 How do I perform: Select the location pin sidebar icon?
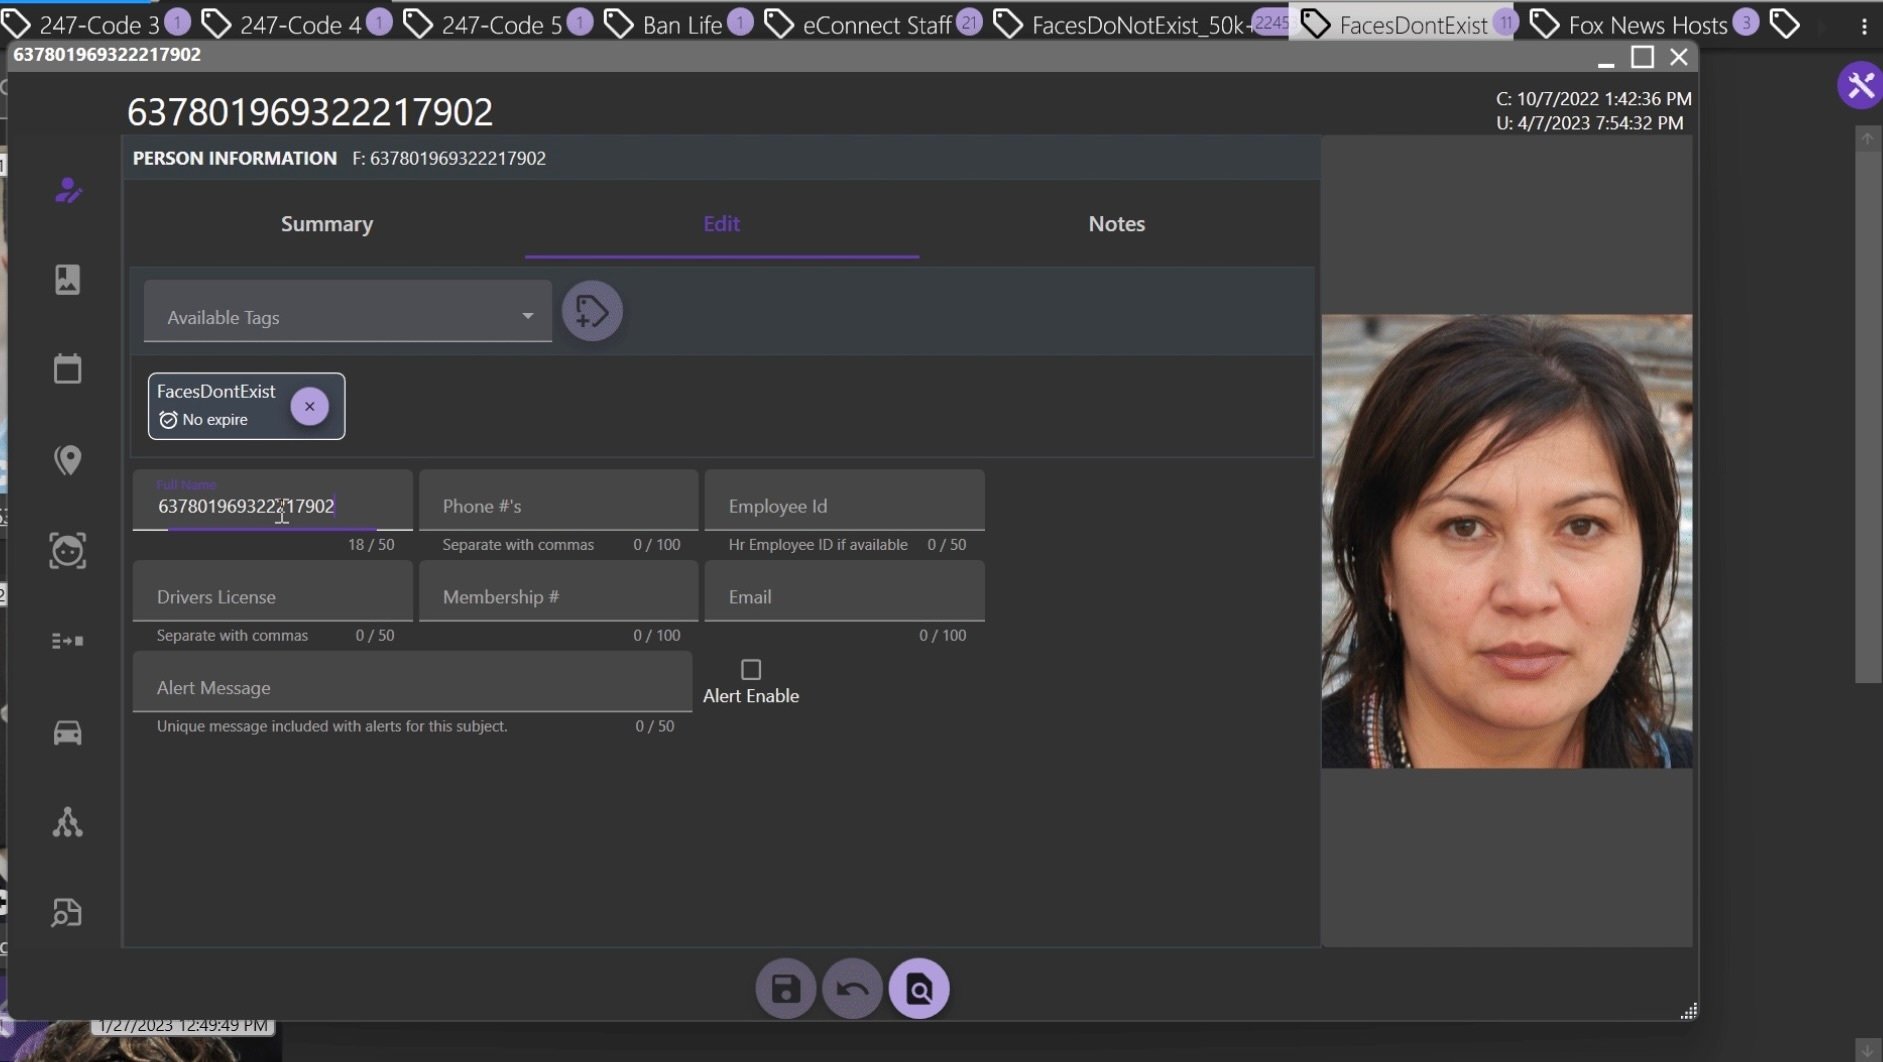tap(67, 460)
